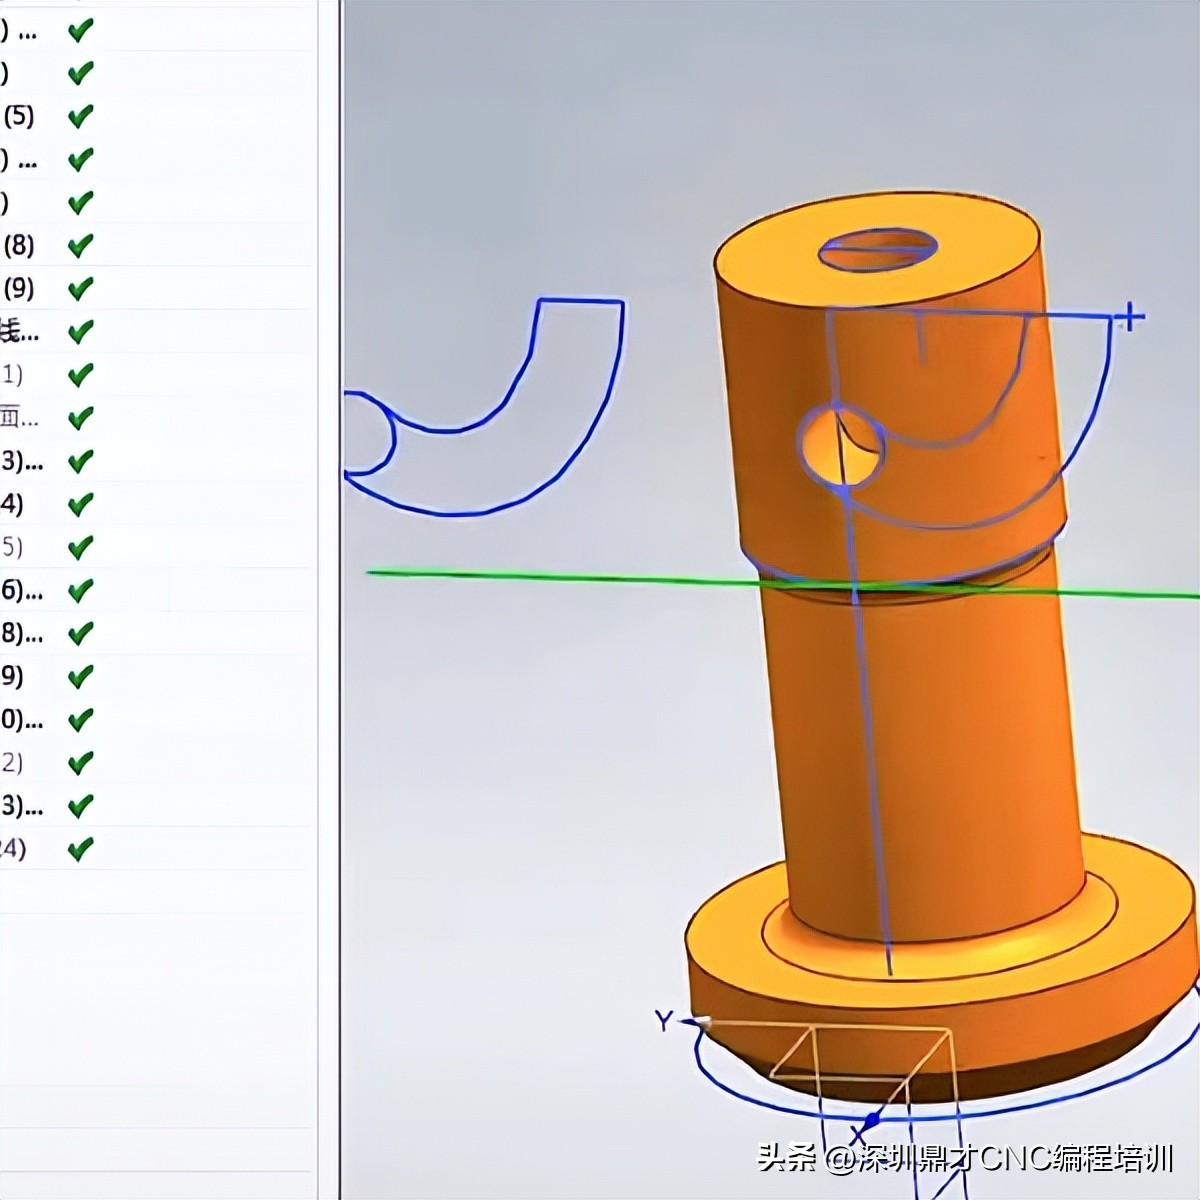
Task: Click the green checkmark for greyed row 2)
Action: [x=80, y=763]
